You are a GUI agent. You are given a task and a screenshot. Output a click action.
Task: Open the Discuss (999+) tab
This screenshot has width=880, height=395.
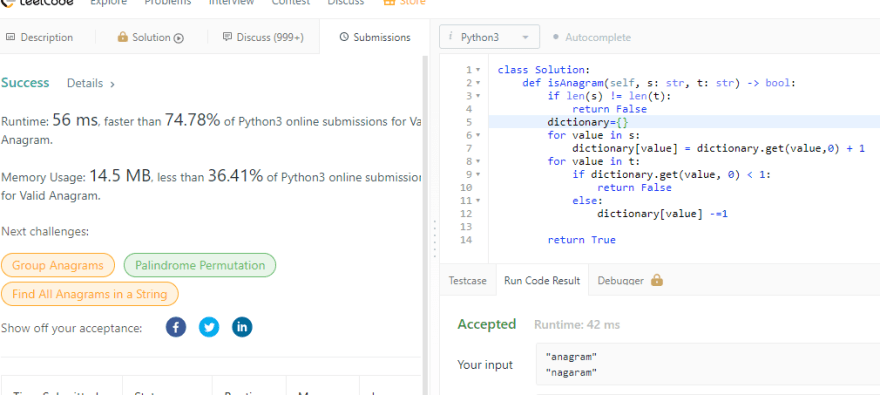(263, 37)
